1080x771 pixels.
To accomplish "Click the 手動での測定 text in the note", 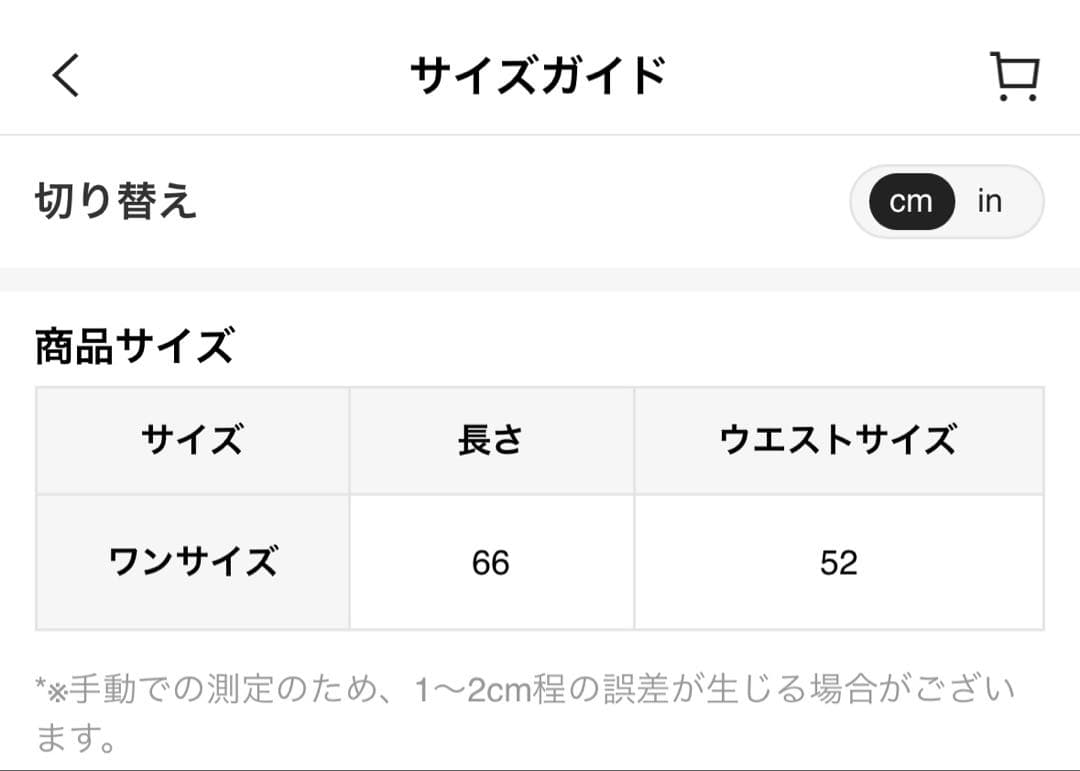I will [153, 689].
